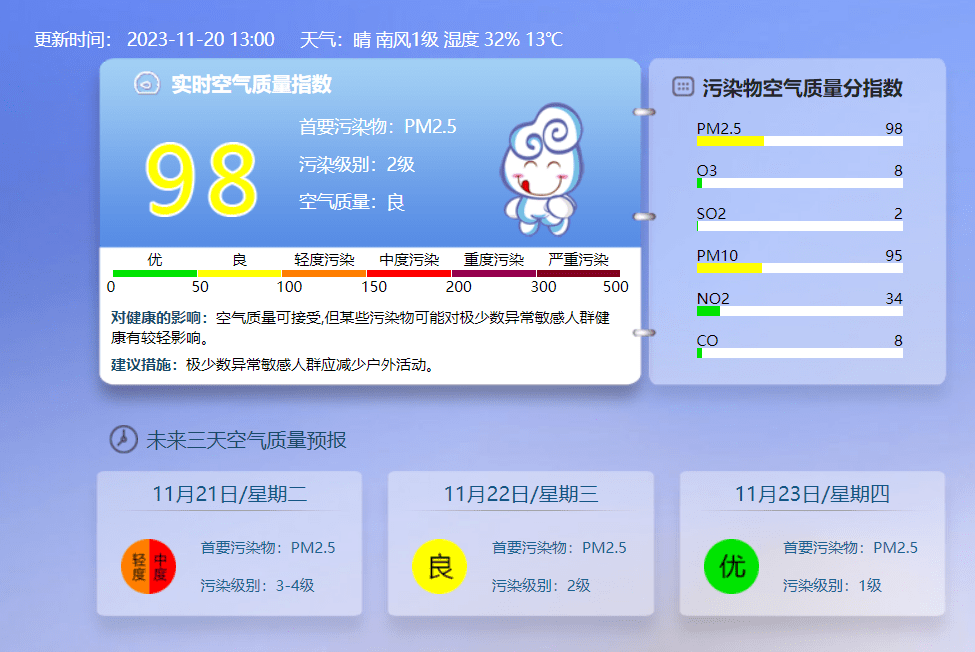Screen dimensions: 975x652
Task: Click the 11月21日/星期二 forecast header
Action: click(229, 494)
